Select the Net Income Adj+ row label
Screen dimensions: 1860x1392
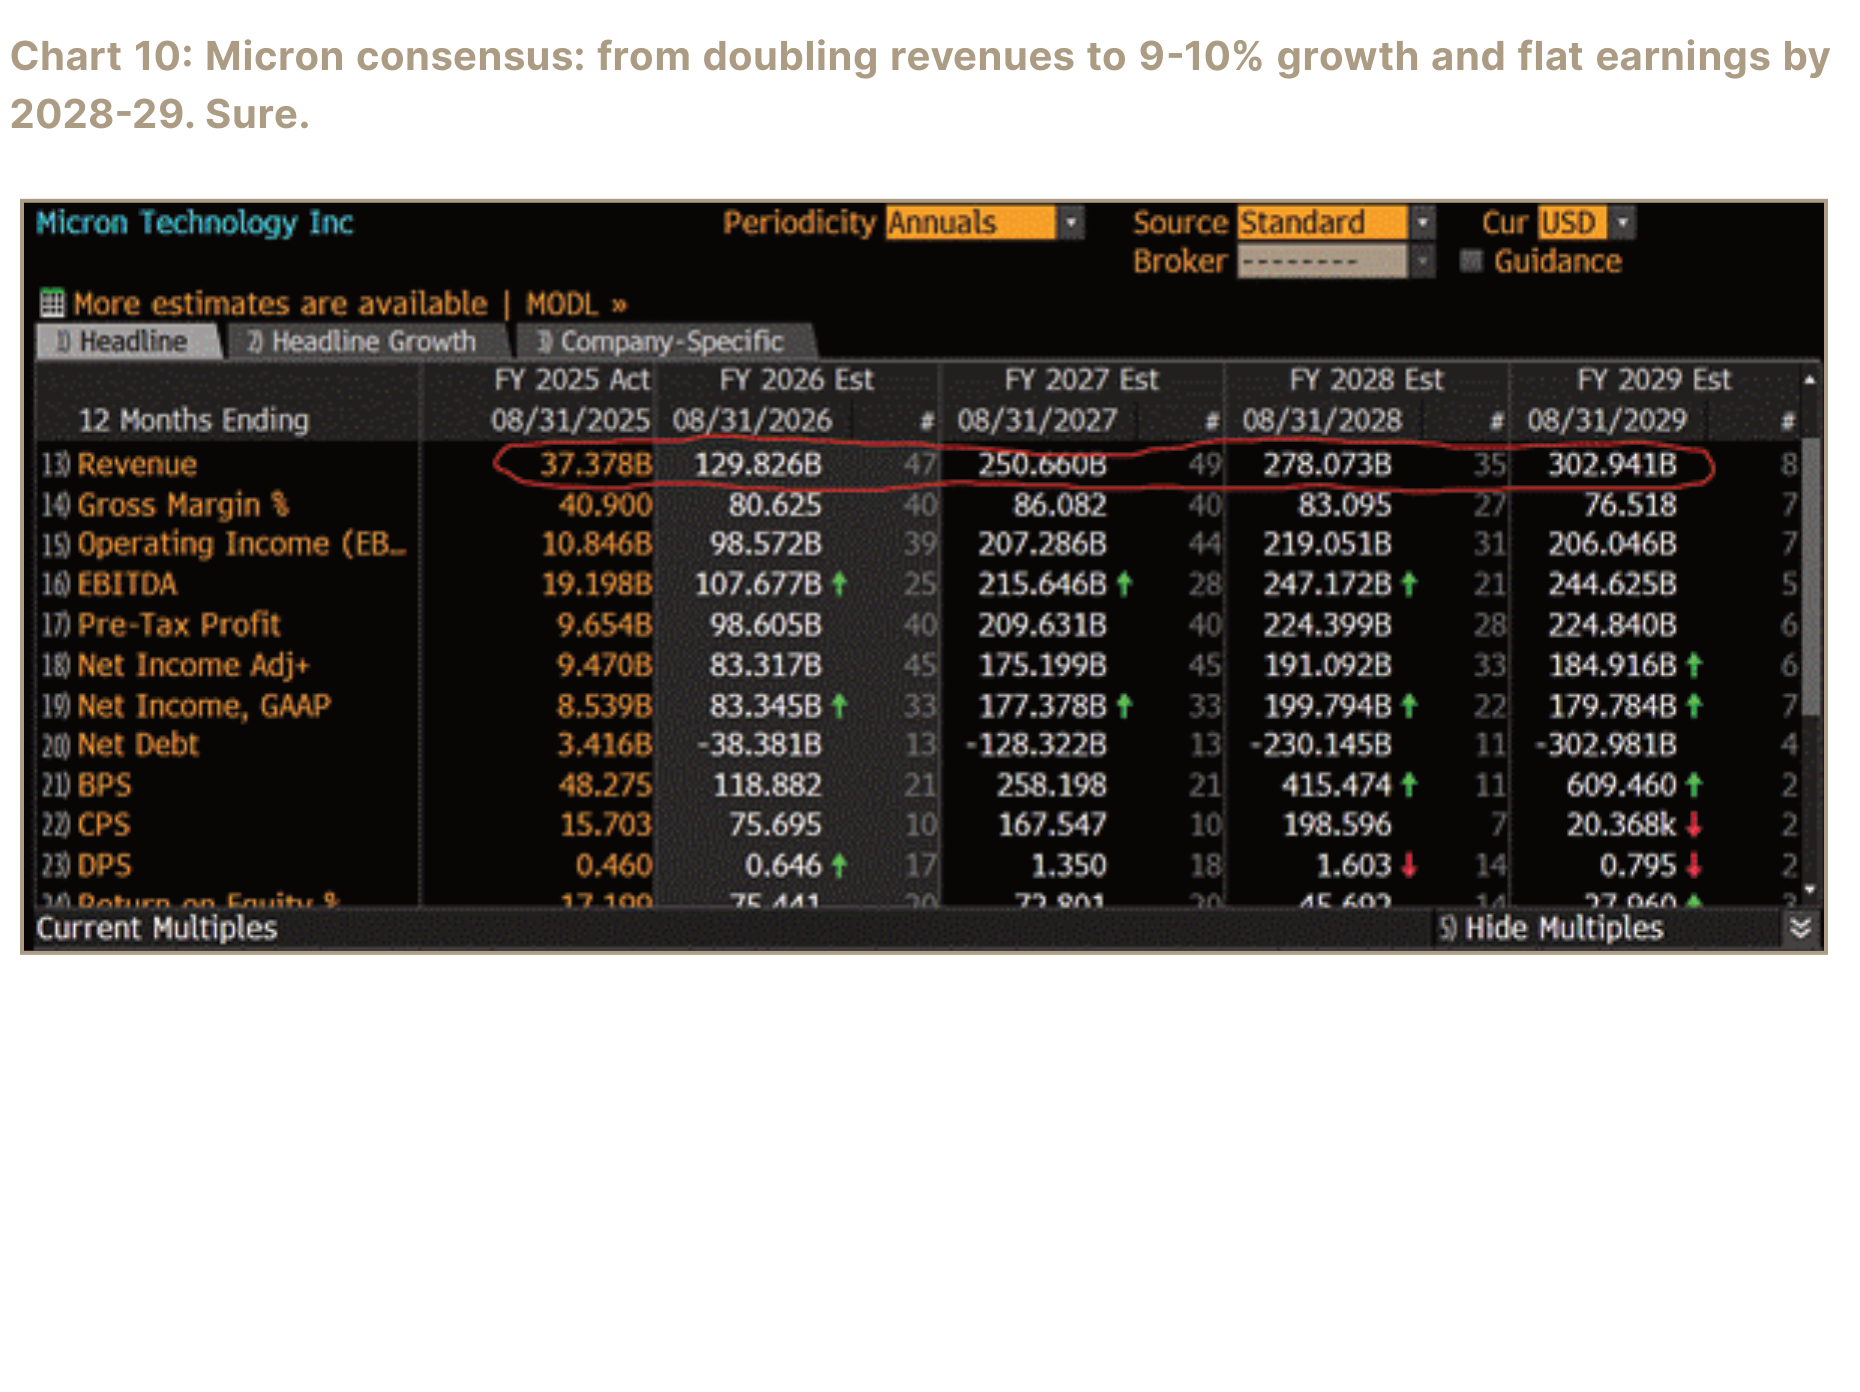point(193,665)
